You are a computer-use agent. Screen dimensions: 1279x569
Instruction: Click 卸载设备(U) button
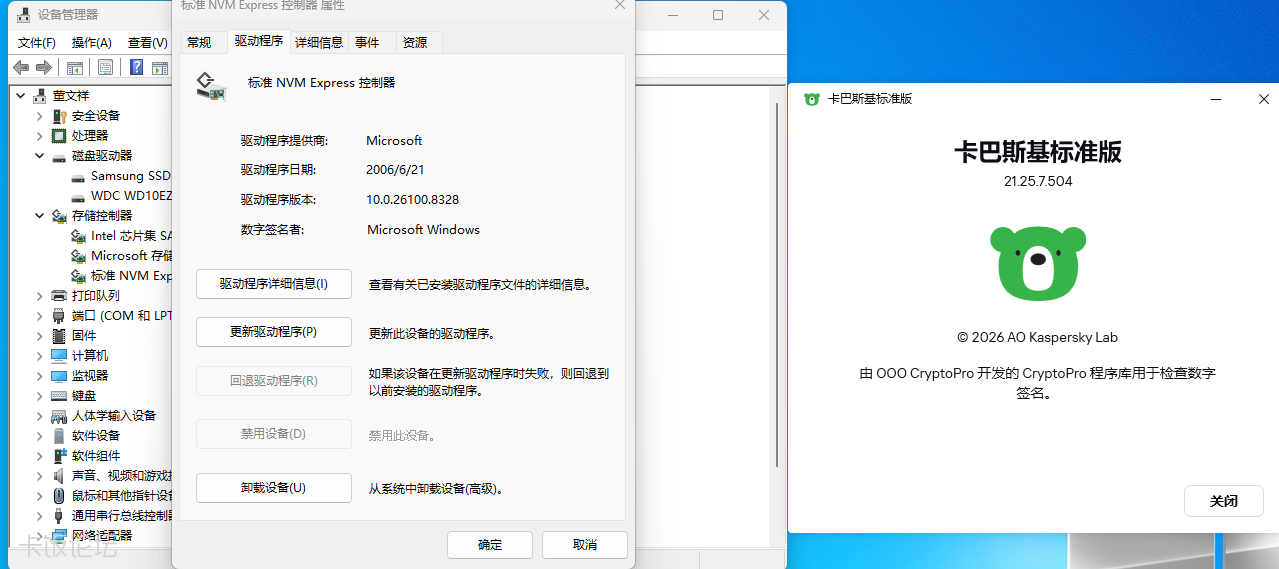pyautogui.click(x=274, y=488)
